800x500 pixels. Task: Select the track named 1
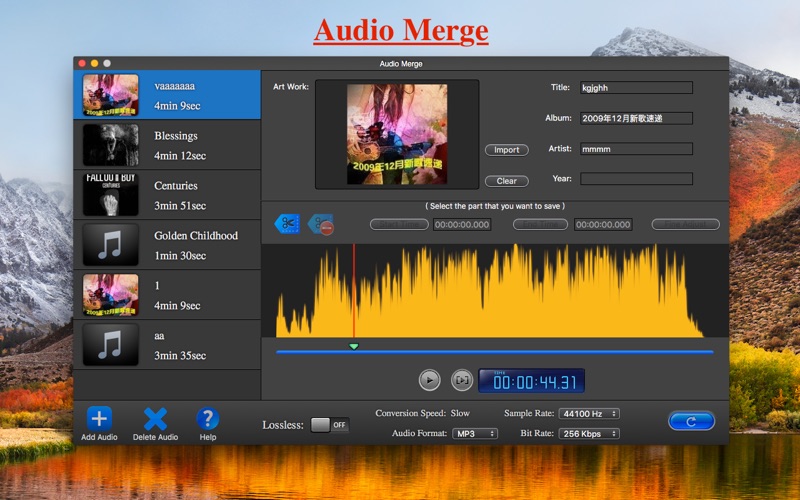167,295
